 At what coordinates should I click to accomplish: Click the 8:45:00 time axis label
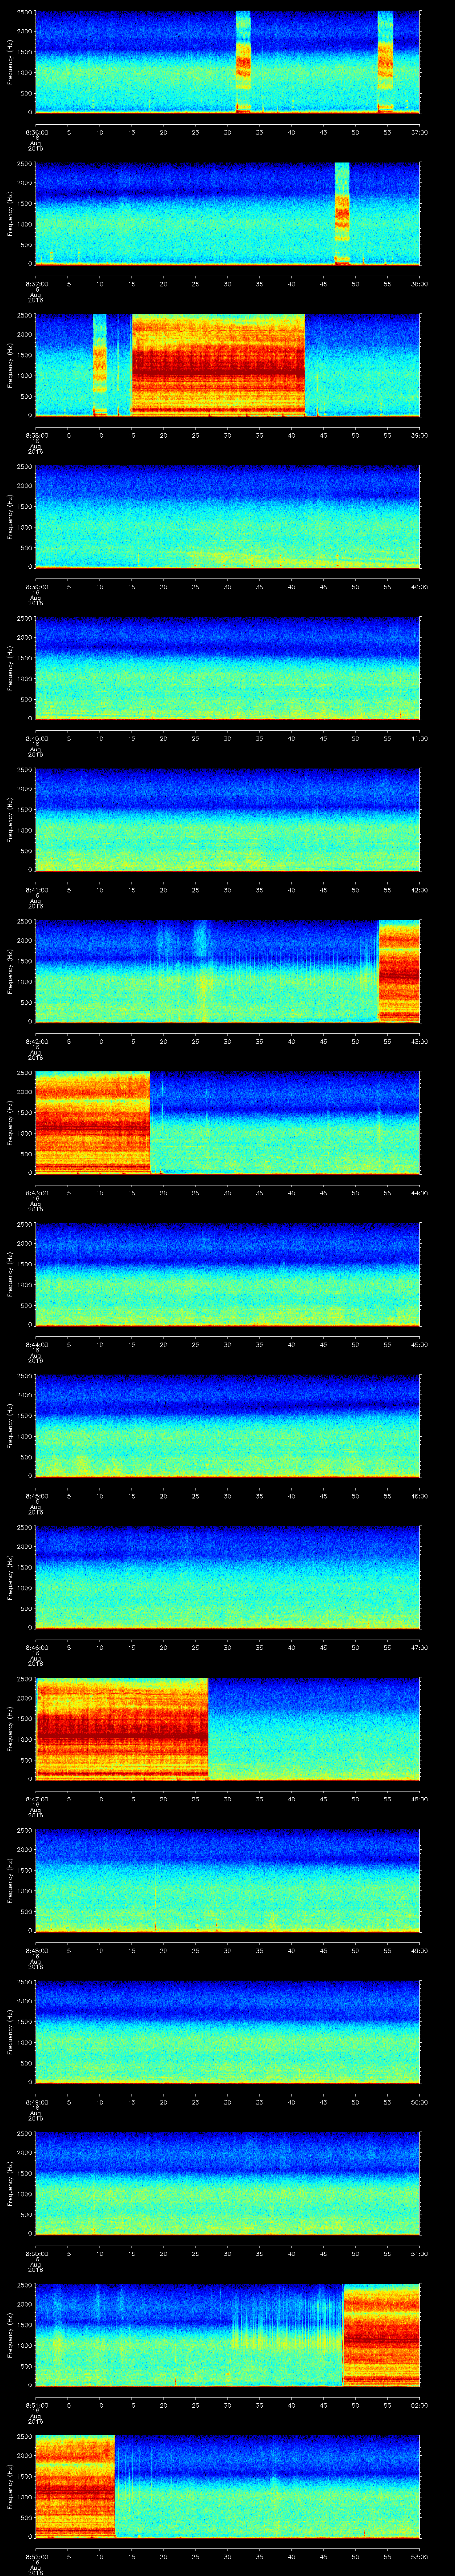click(36, 1496)
